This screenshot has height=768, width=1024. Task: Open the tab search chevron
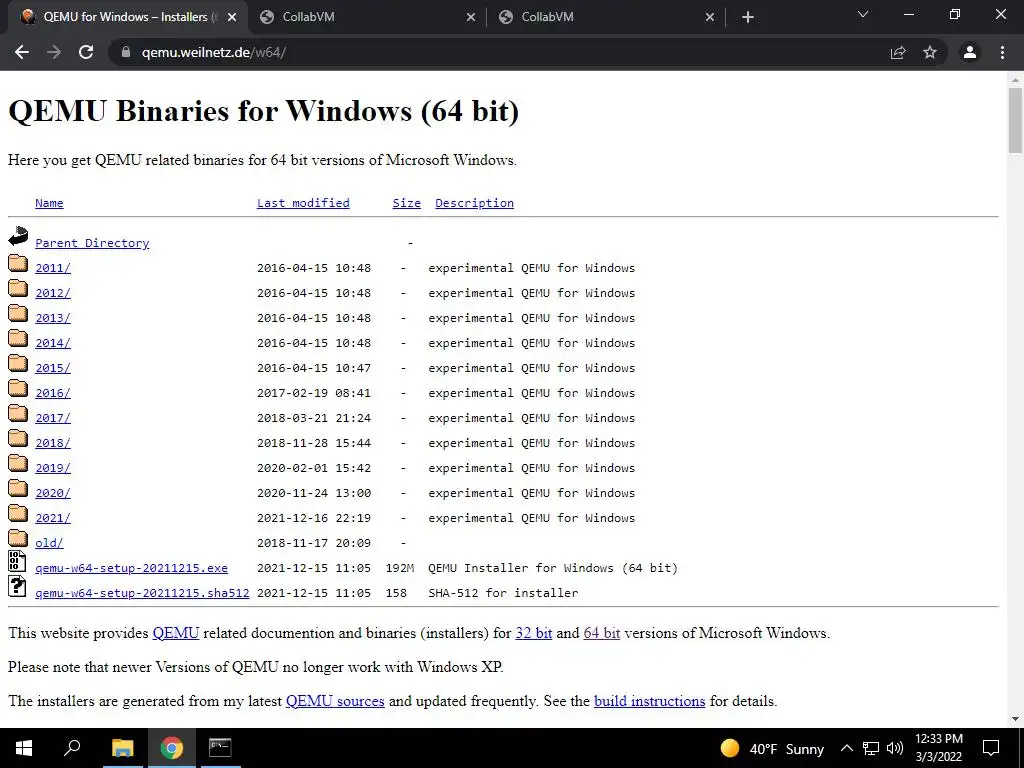[x=863, y=14]
